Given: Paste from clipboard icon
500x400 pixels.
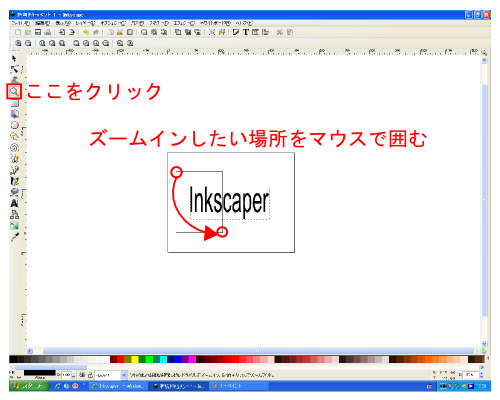Looking at the screenshot, I should 130,32.
